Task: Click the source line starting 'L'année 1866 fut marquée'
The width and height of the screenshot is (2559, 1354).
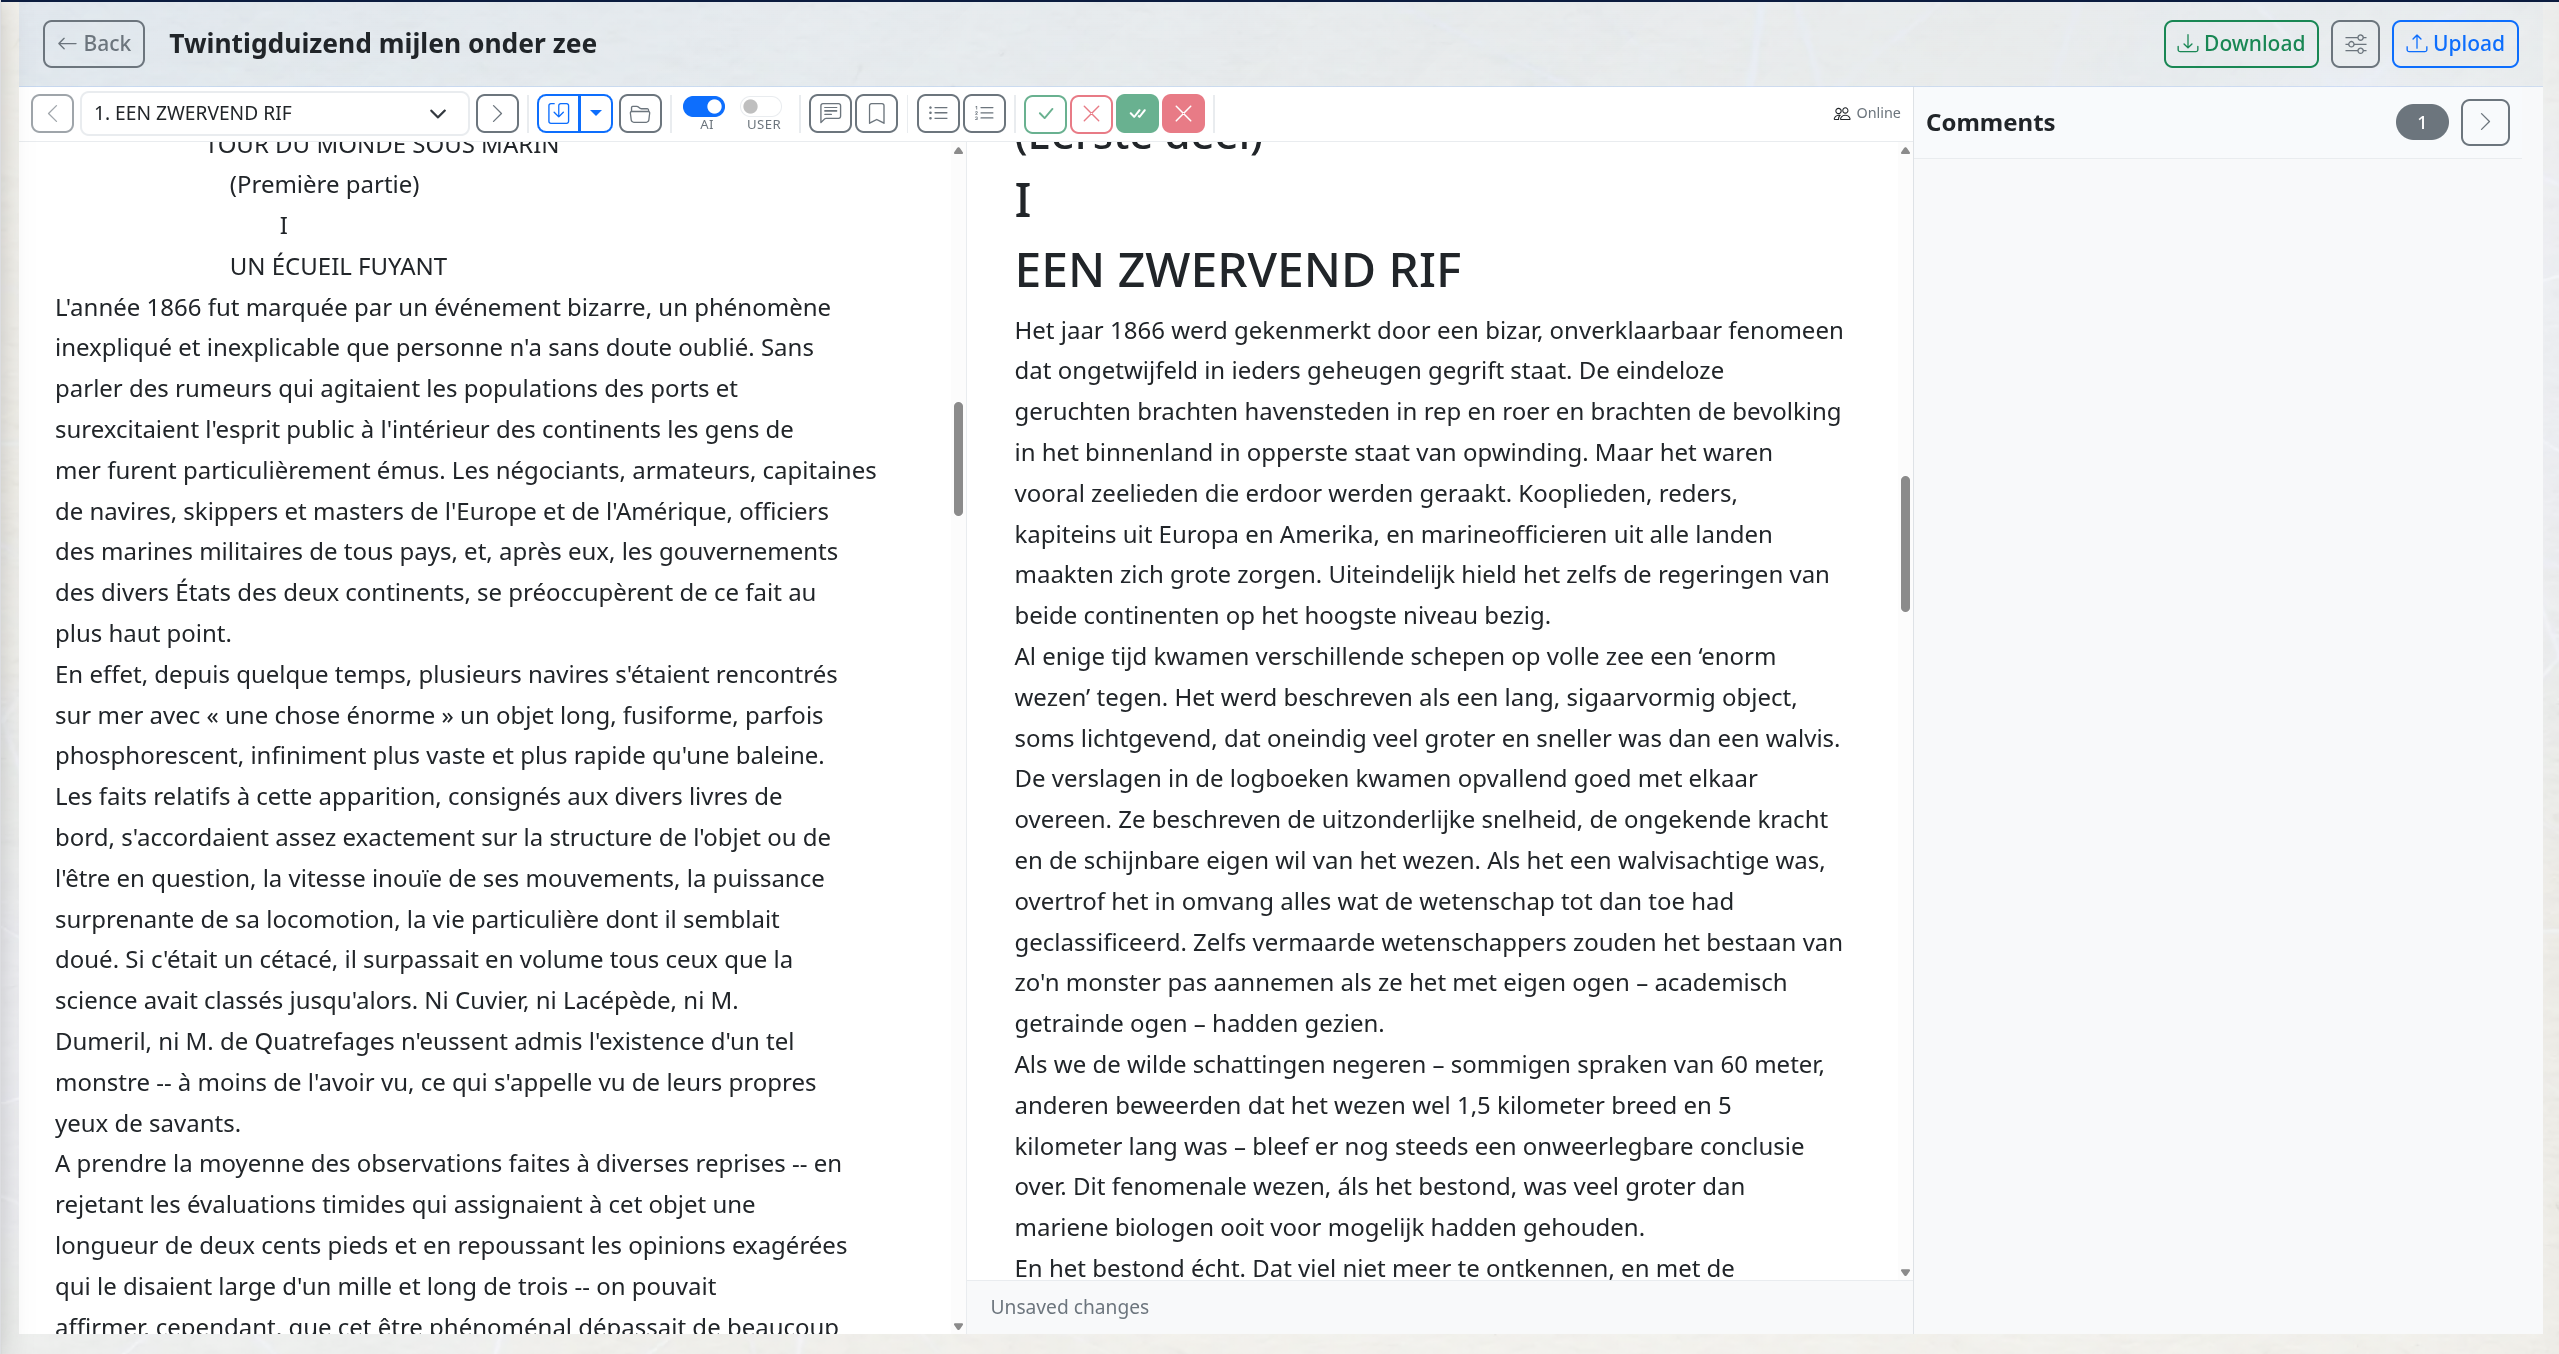Action: [442, 307]
